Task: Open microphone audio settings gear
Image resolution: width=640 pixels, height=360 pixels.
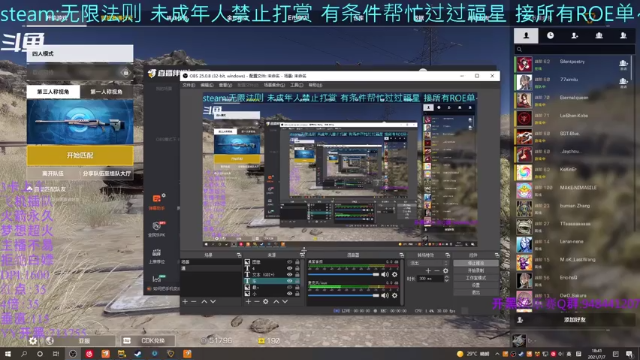Action: click(x=394, y=295)
